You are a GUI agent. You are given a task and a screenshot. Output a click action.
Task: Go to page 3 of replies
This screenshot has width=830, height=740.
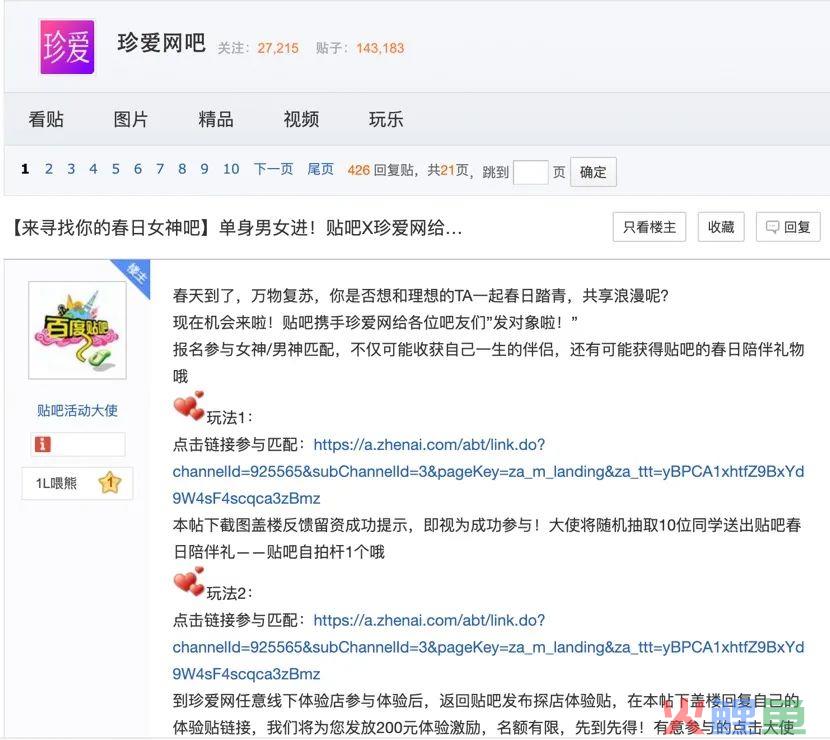[71, 169]
